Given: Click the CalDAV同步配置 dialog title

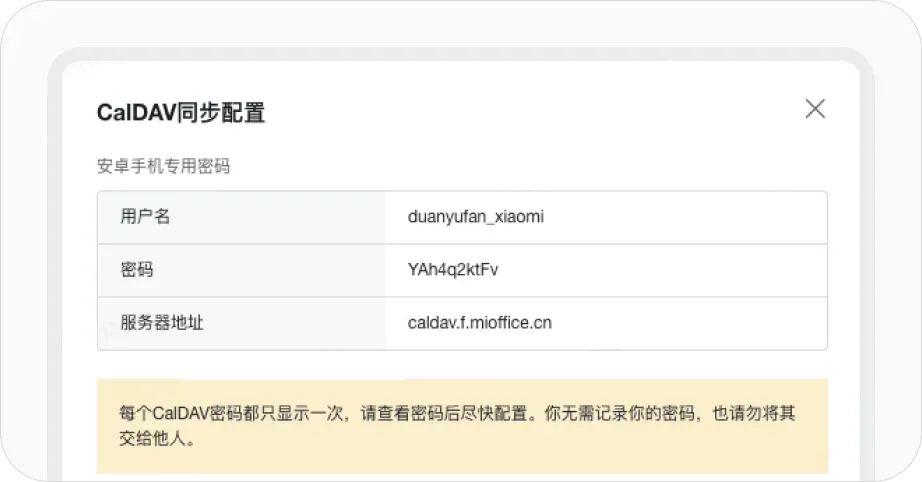Looking at the screenshot, I should click(x=181, y=112).
